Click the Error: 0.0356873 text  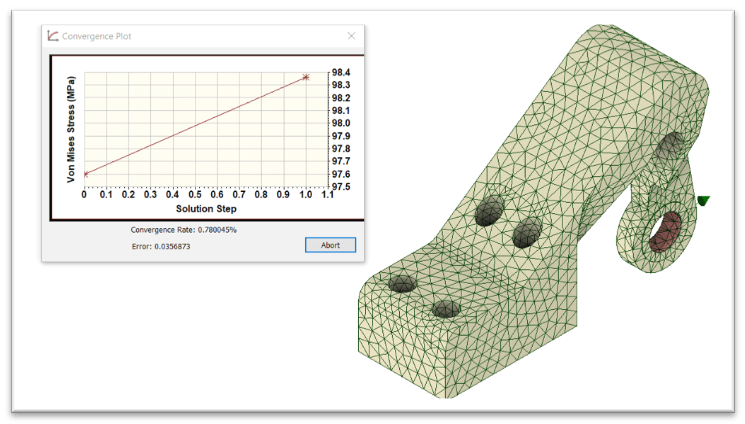(161, 246)
